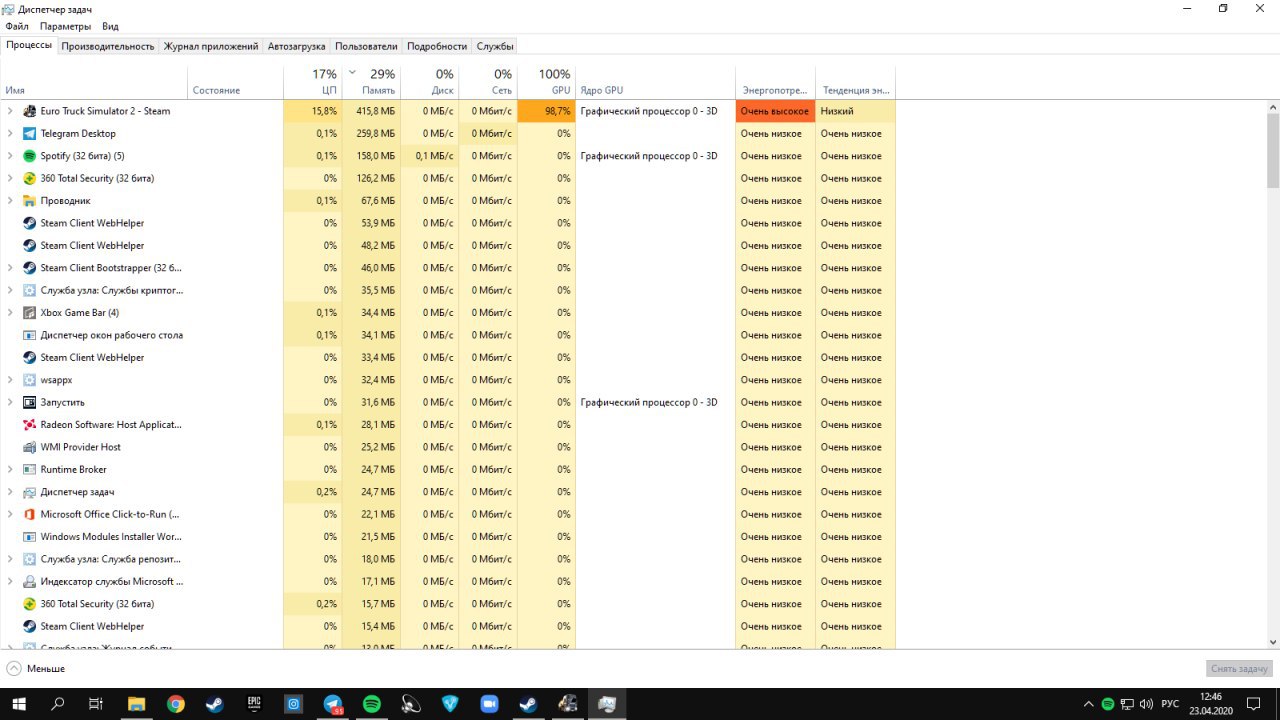
Task: Switch to the Журнал приложений tab
Action: click(211, 46)
